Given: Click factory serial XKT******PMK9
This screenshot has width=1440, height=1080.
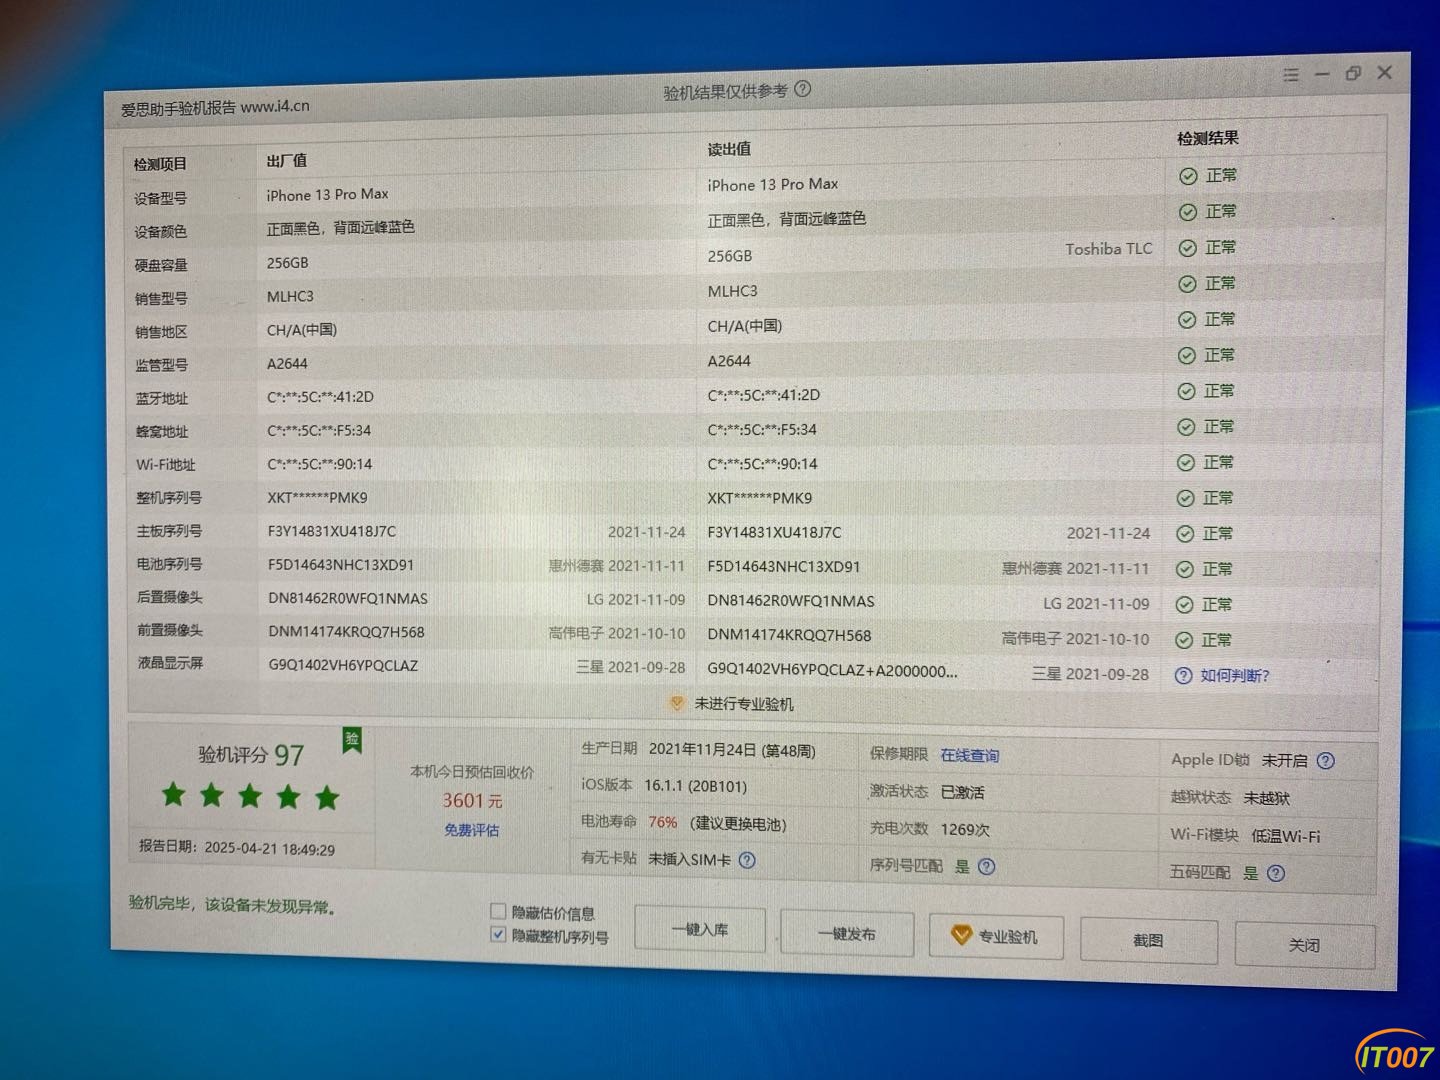Looking at the screenshot, I should [317, 497].
